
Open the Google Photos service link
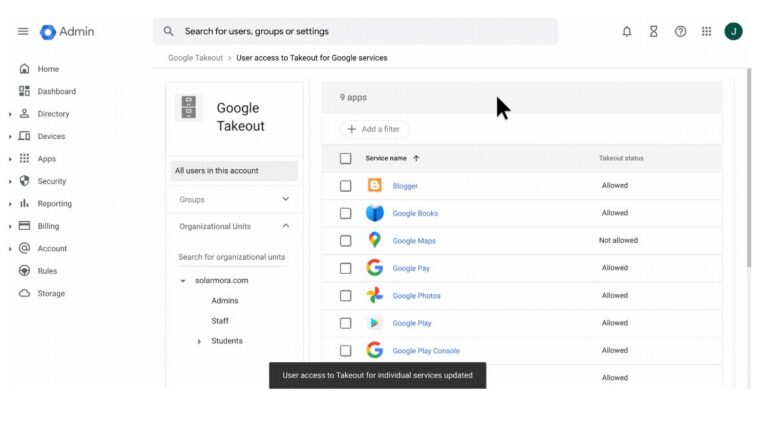(x=416, y=296)
